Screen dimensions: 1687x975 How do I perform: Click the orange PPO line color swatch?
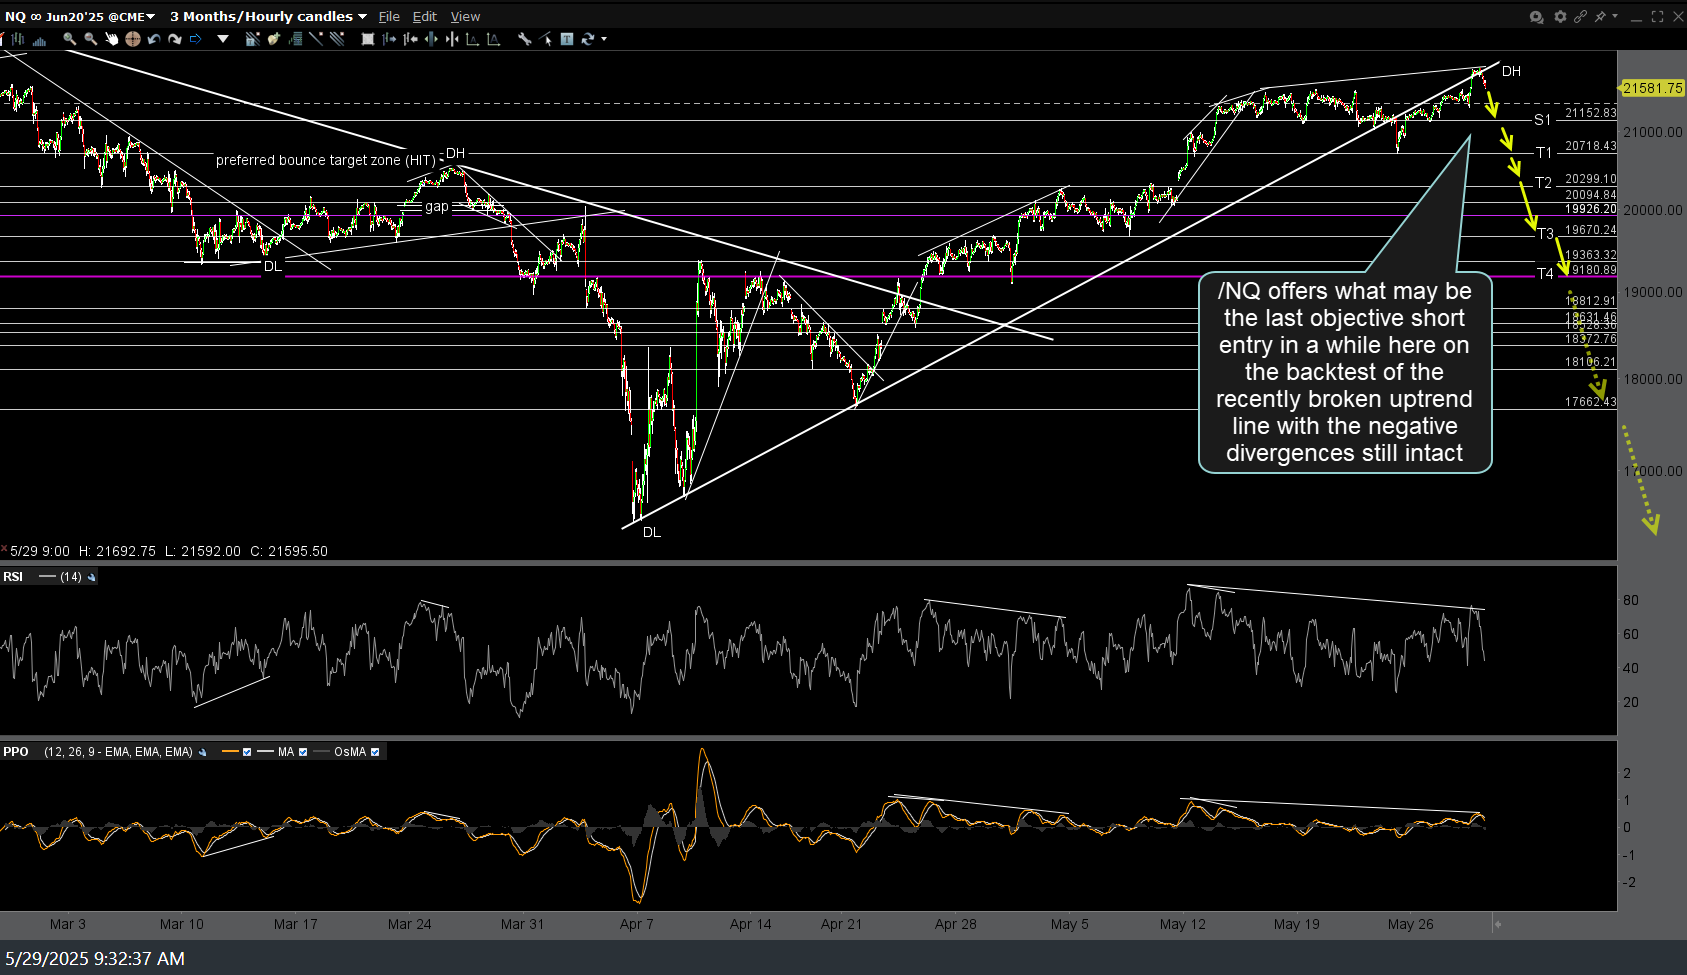pyautogui.click(x=230, y=752)
